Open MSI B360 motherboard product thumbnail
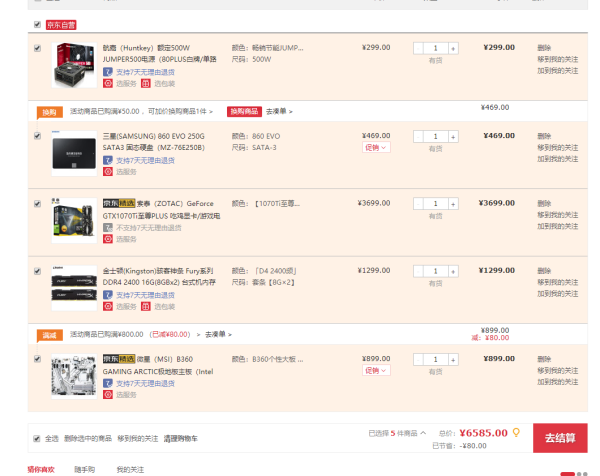 pyautogui.click(x=74, y=376)
